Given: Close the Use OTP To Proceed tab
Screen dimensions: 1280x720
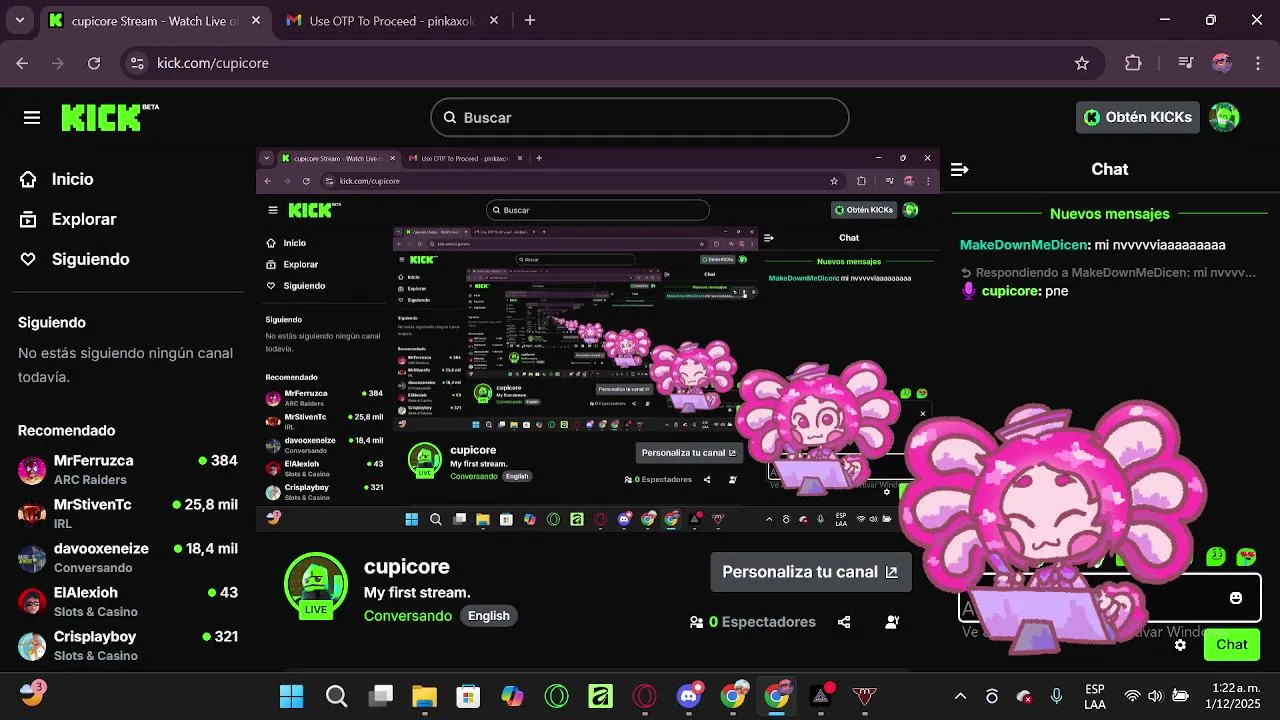Looking at the screenshot, I should point(493,21).
